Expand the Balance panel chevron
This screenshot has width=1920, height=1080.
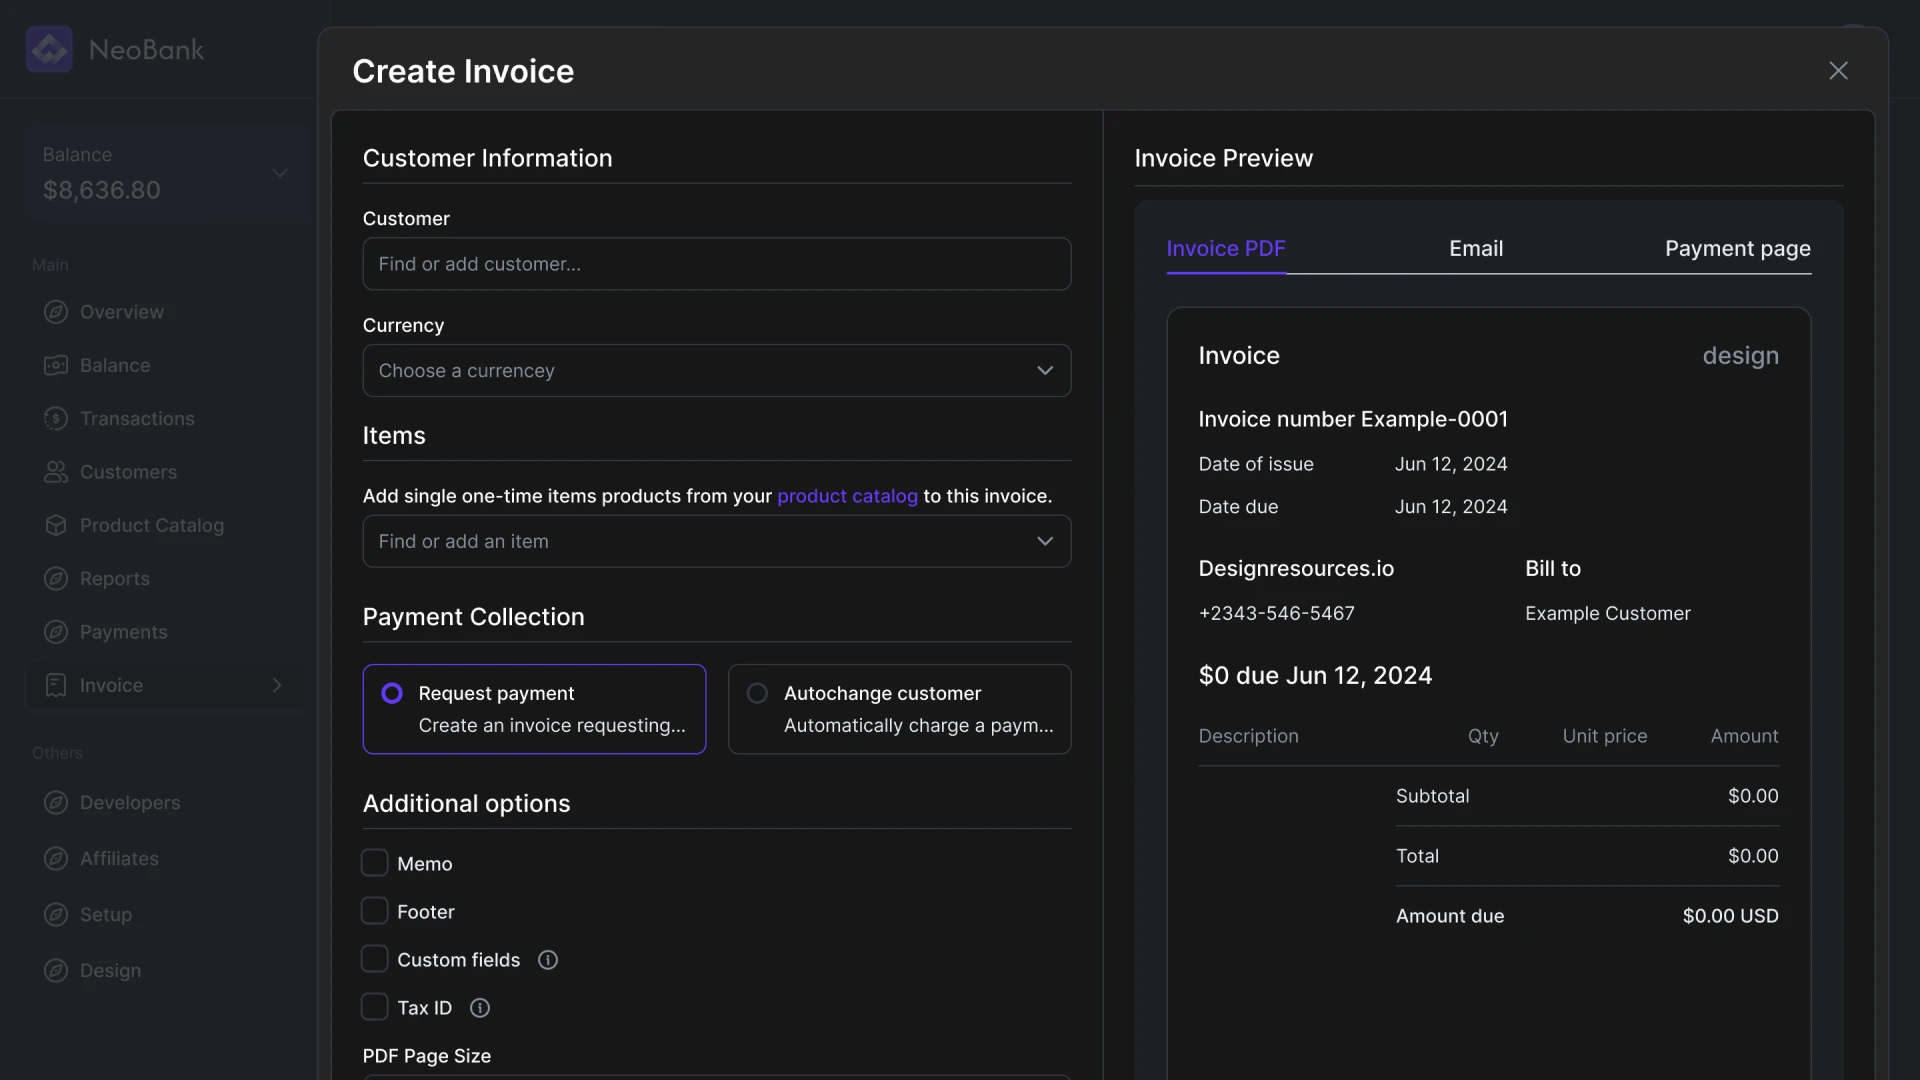point(280,172)
